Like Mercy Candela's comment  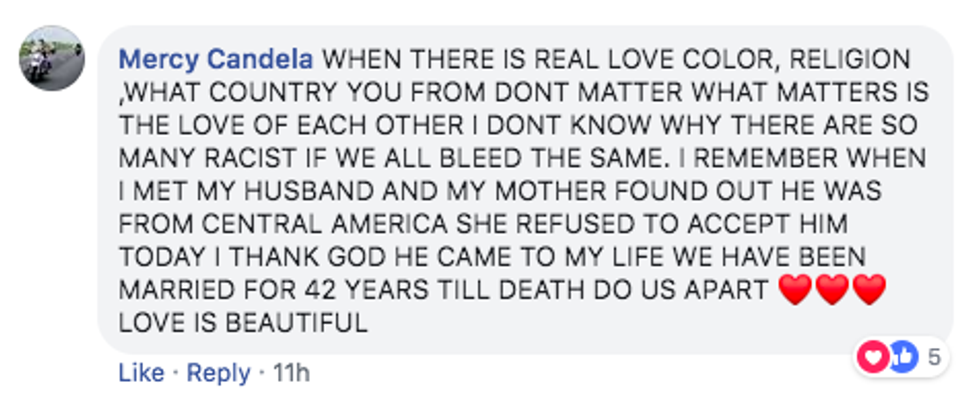point(141,373)
